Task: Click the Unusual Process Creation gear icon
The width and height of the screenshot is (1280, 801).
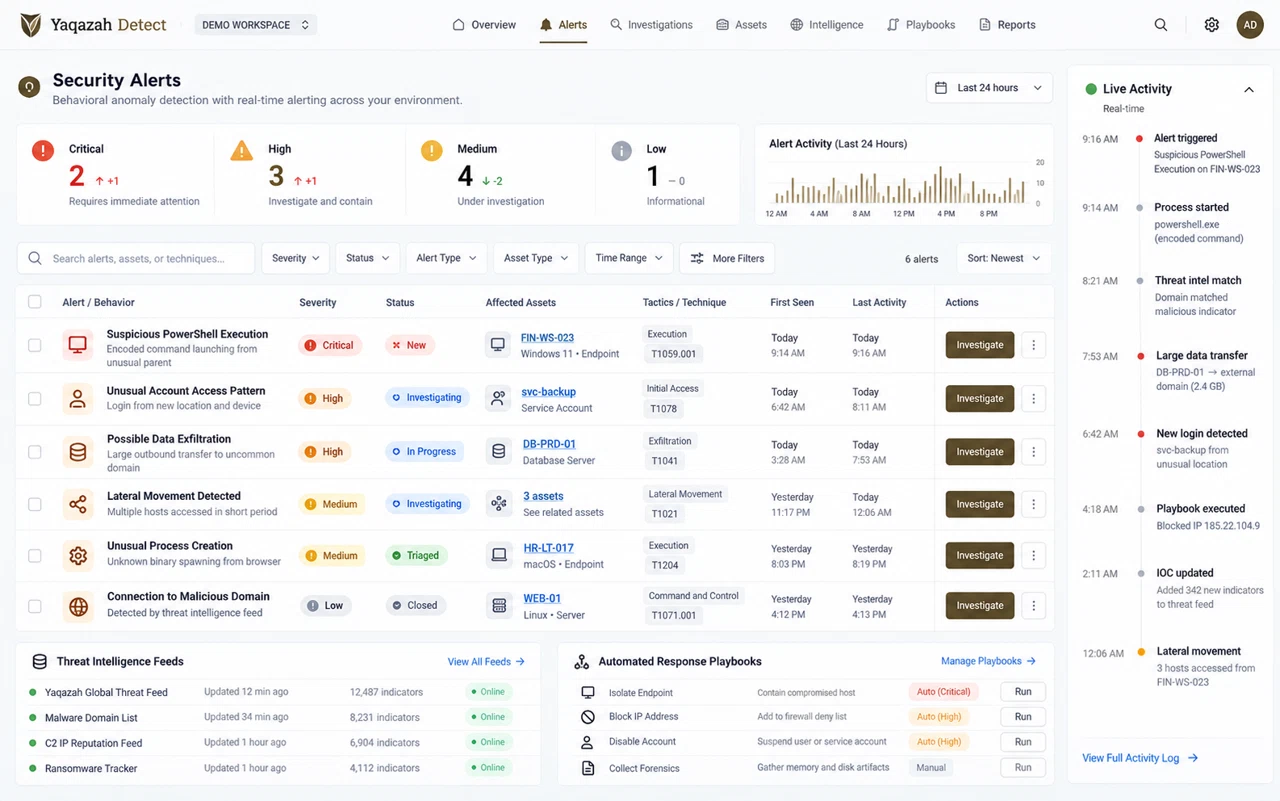Action: [78, 555]
